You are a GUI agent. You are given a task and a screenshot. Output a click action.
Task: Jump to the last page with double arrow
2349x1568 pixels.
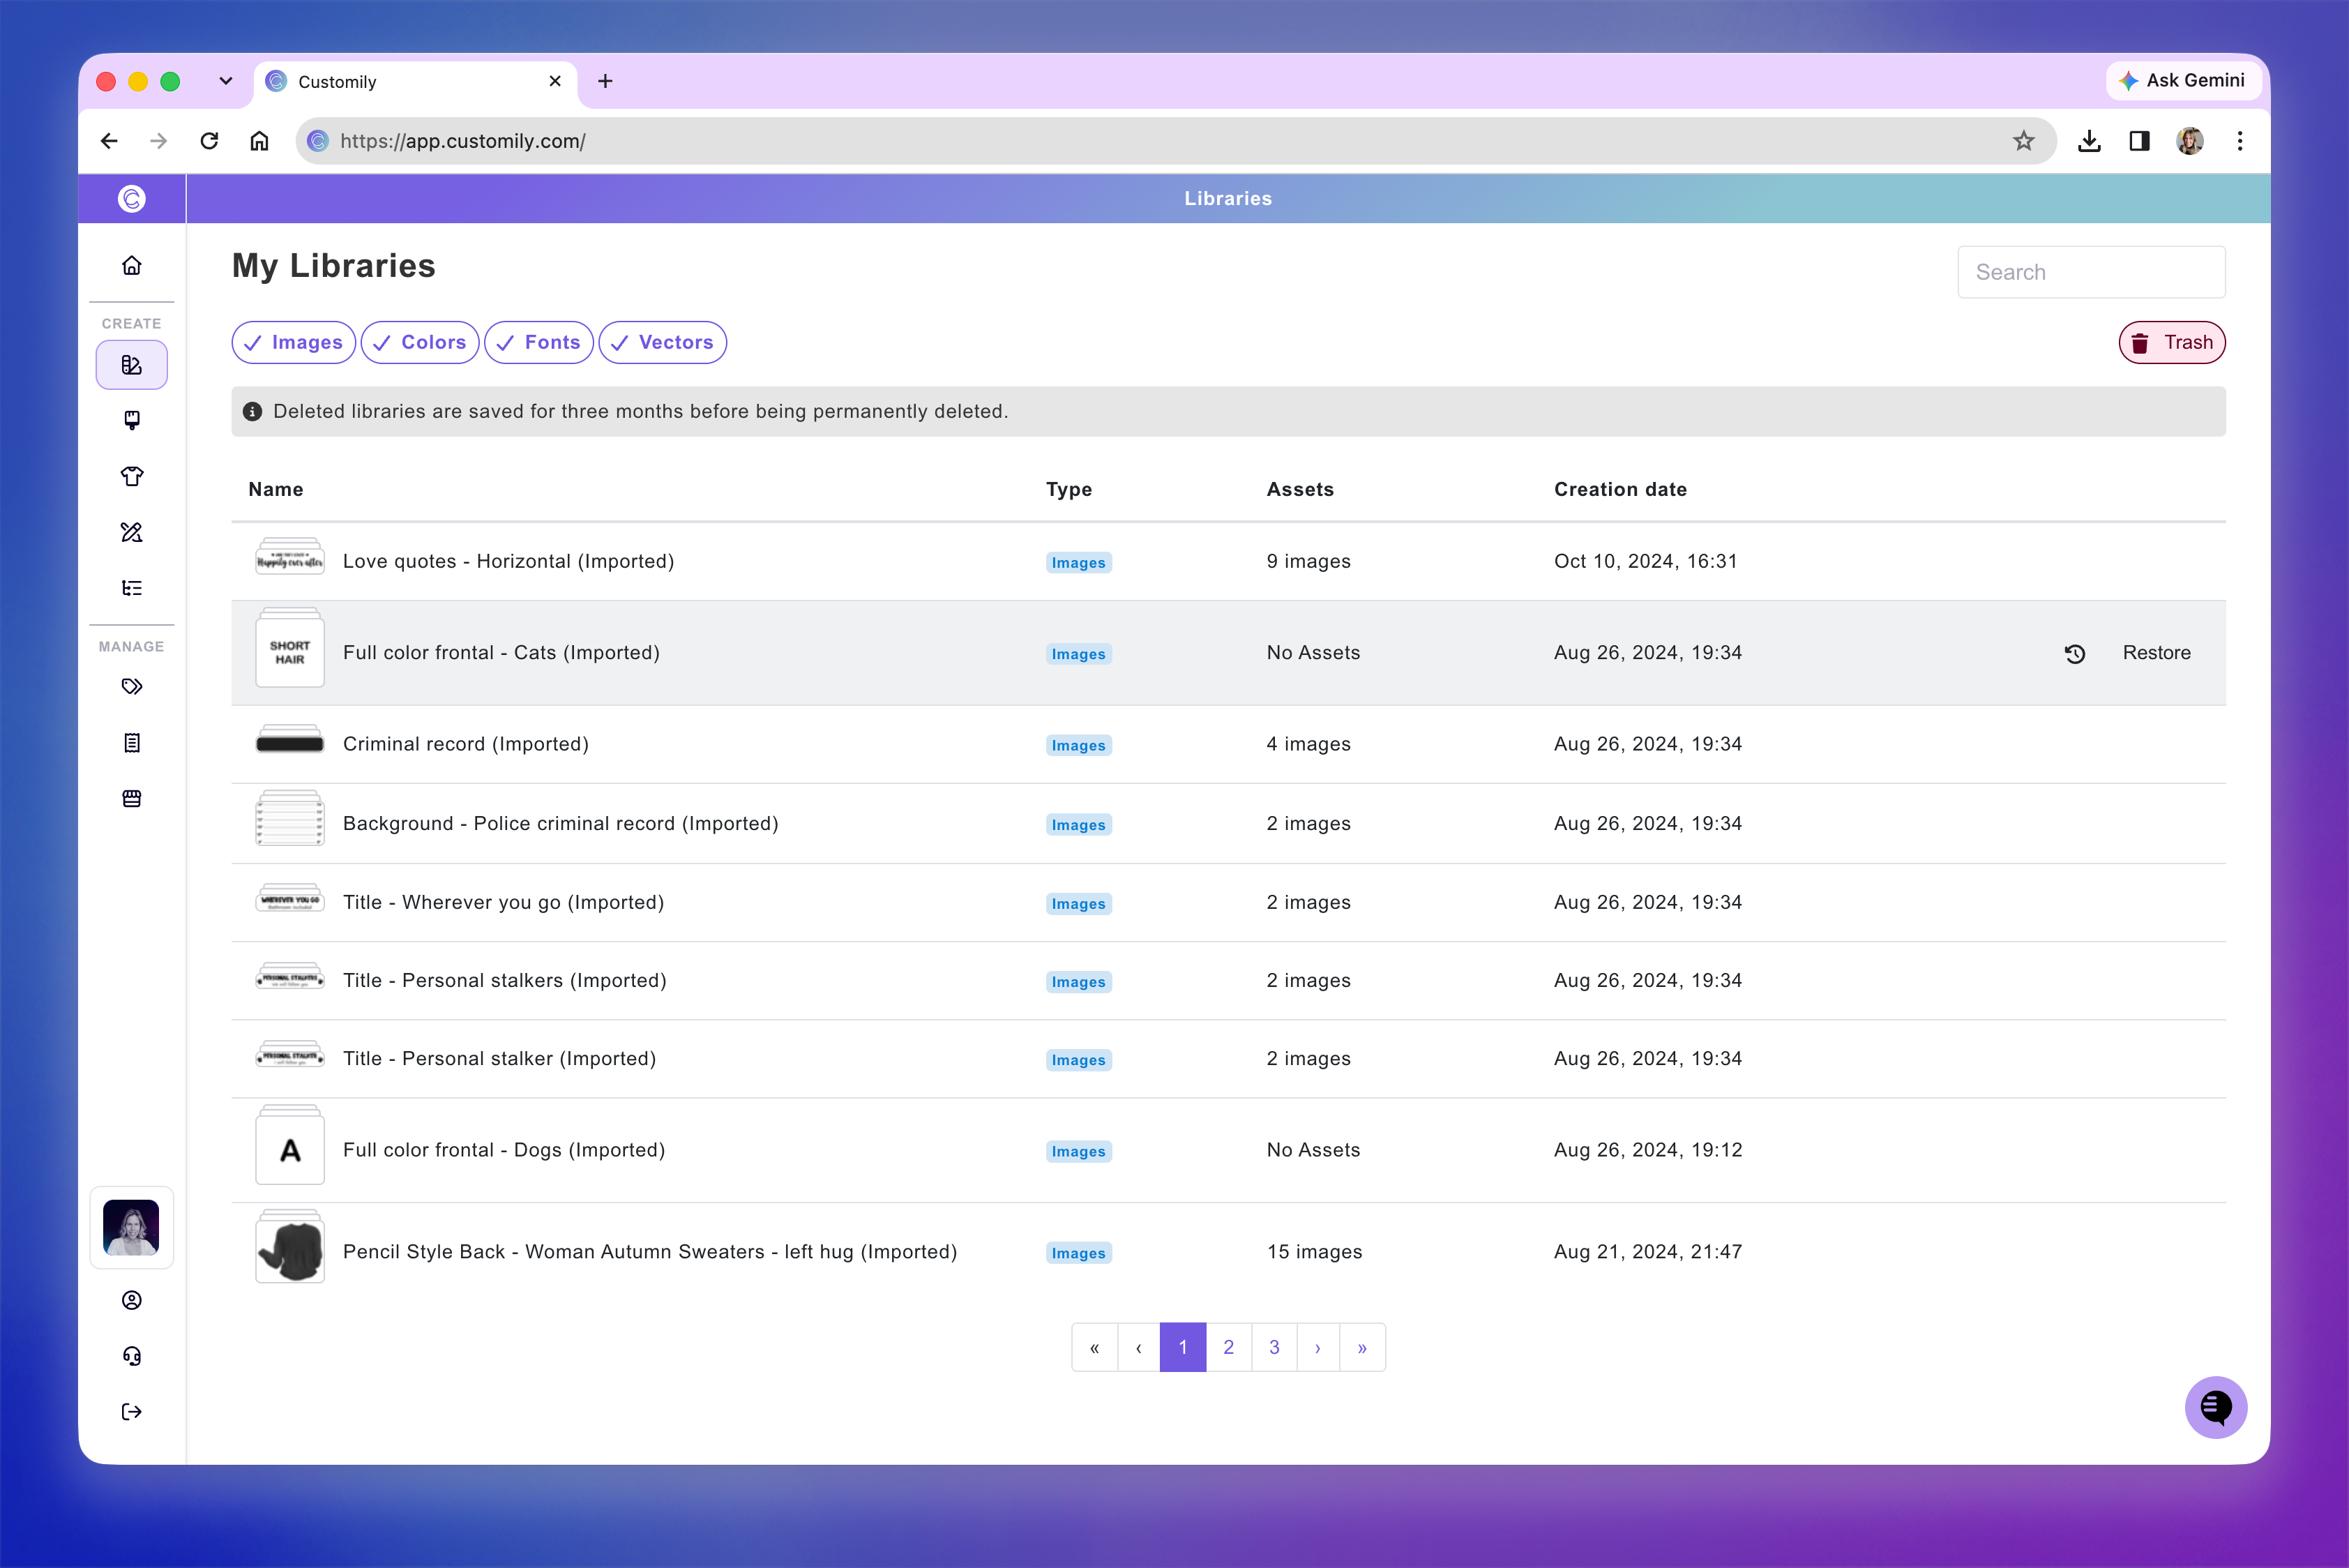(1362, 1347)
